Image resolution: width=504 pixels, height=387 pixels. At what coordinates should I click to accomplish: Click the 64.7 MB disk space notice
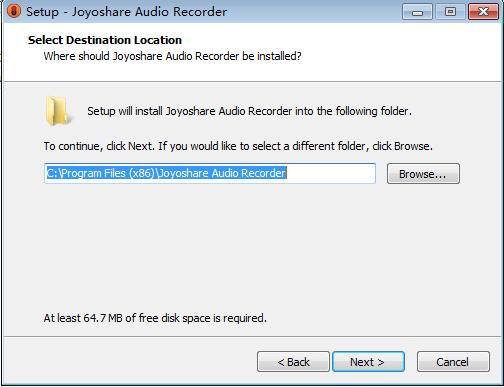click(x=155, y=318)
